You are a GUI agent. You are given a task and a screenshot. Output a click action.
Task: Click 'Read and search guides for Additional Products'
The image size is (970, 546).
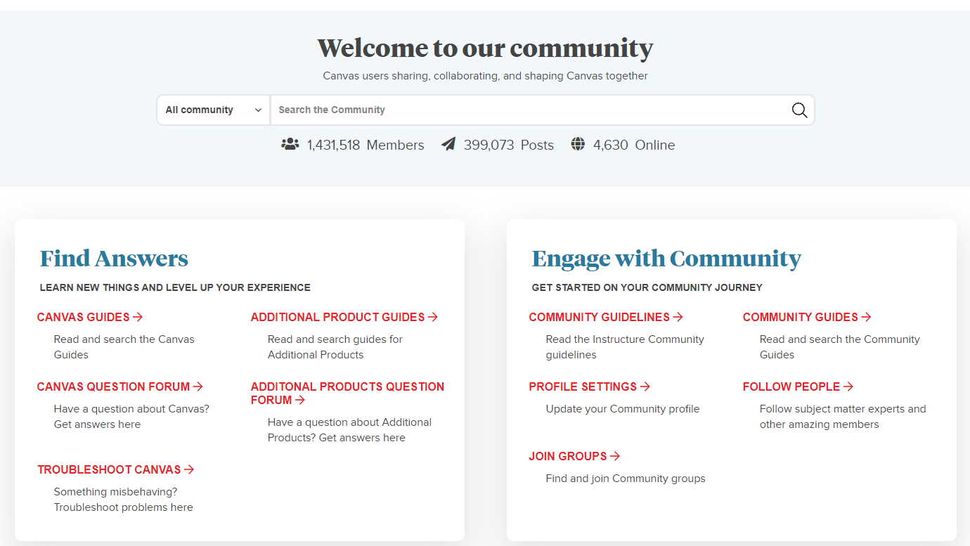335,347
